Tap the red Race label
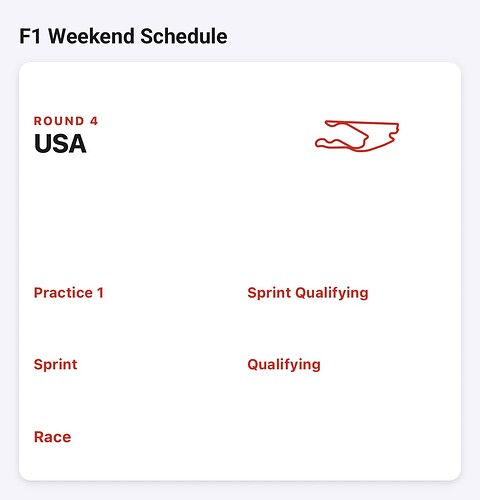The image size is (480, 500). (53, 437)
